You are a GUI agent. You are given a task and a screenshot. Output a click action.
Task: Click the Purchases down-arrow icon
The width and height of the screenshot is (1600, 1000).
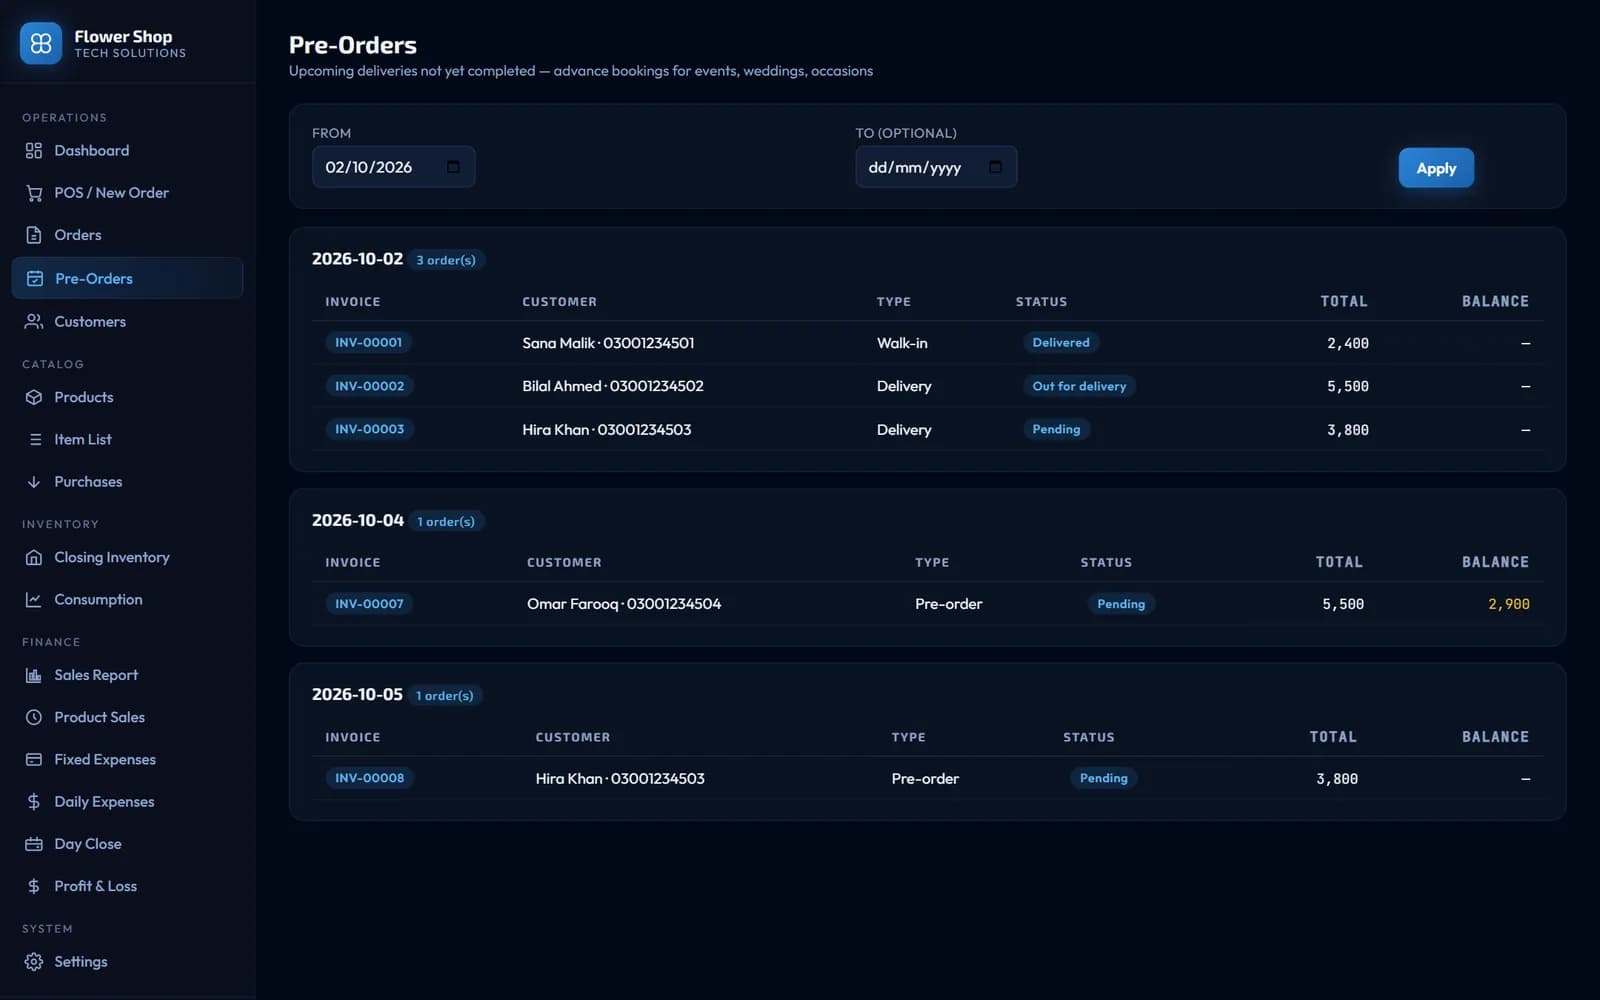coord(34,481)
